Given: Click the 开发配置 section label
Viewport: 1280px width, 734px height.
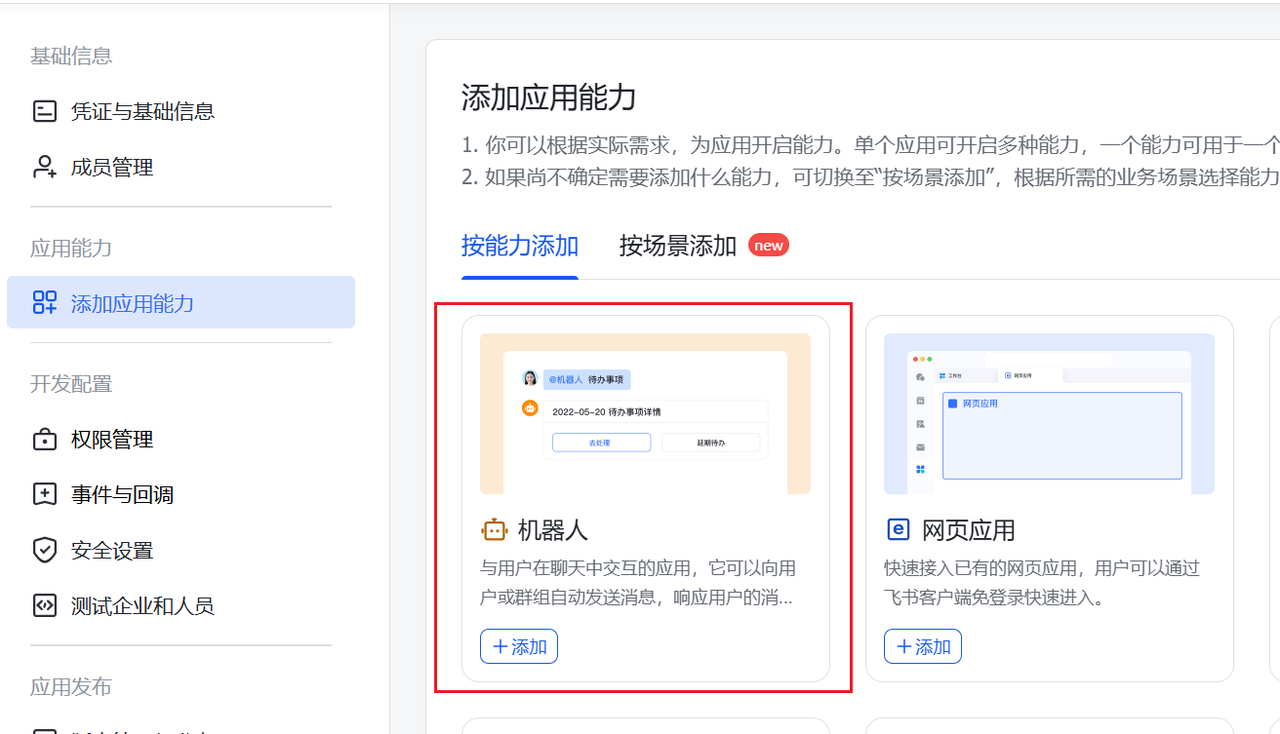Looking at the screenshot, I should tap(71, 384).
